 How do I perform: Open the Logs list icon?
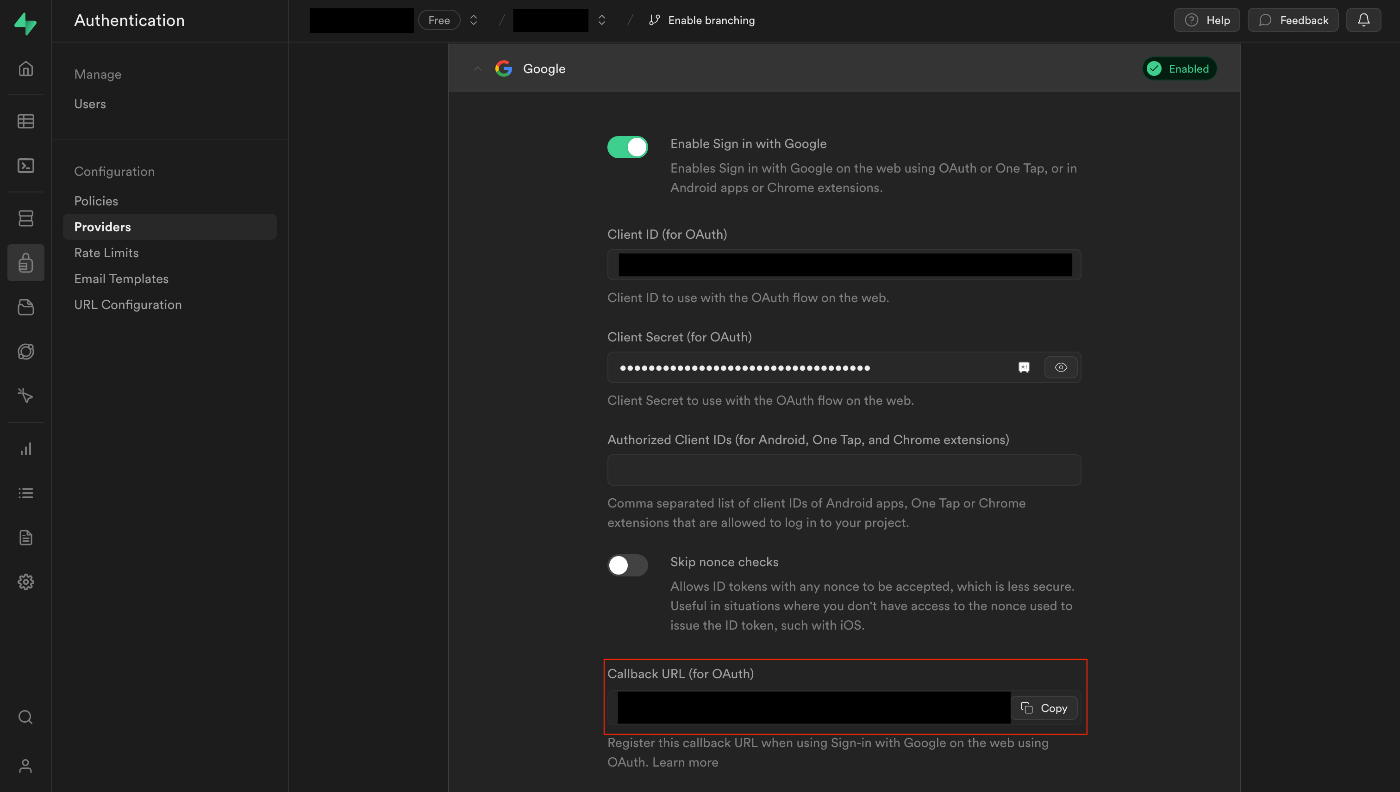[26, 493]
